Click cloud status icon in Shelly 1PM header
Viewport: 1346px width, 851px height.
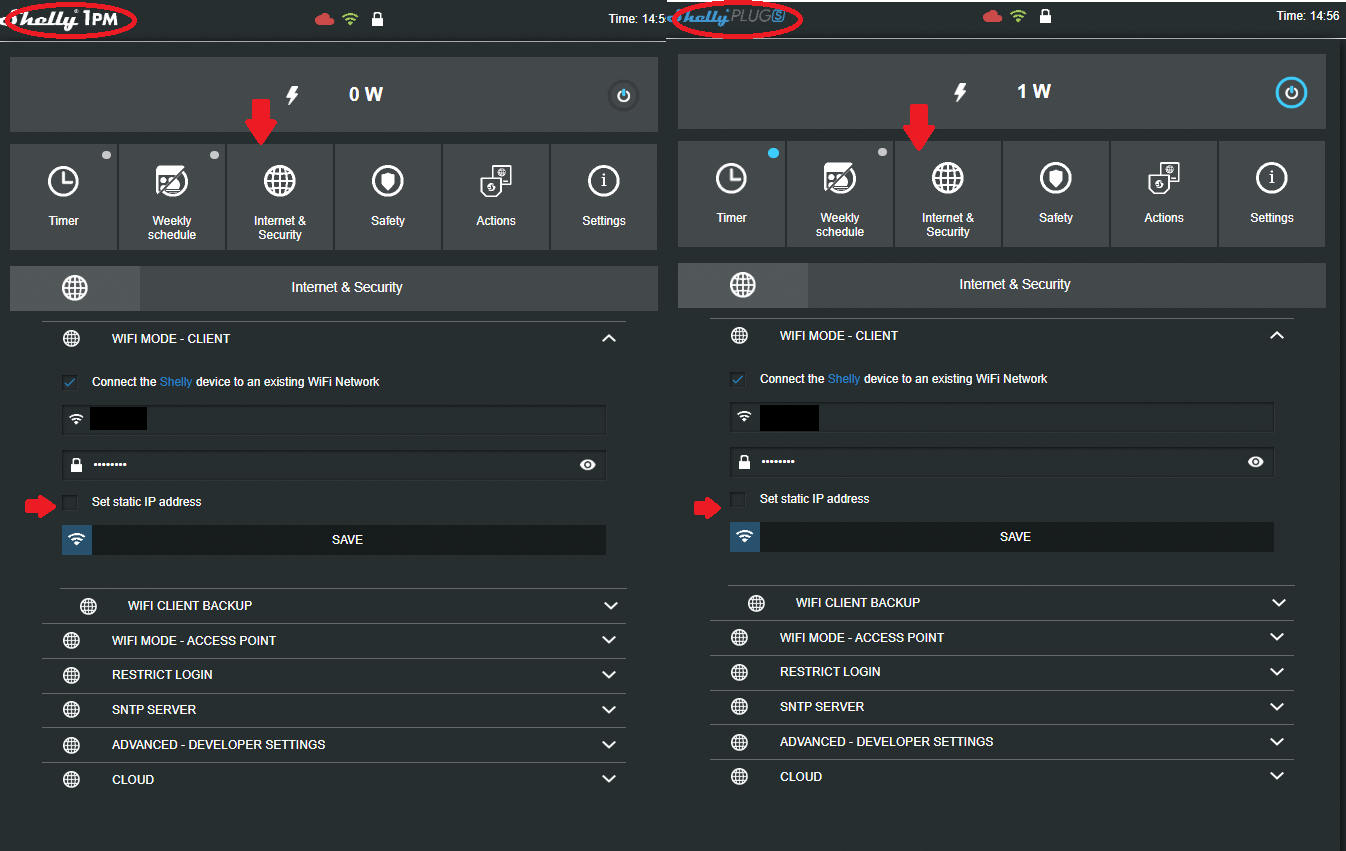(x=324, y=19)
